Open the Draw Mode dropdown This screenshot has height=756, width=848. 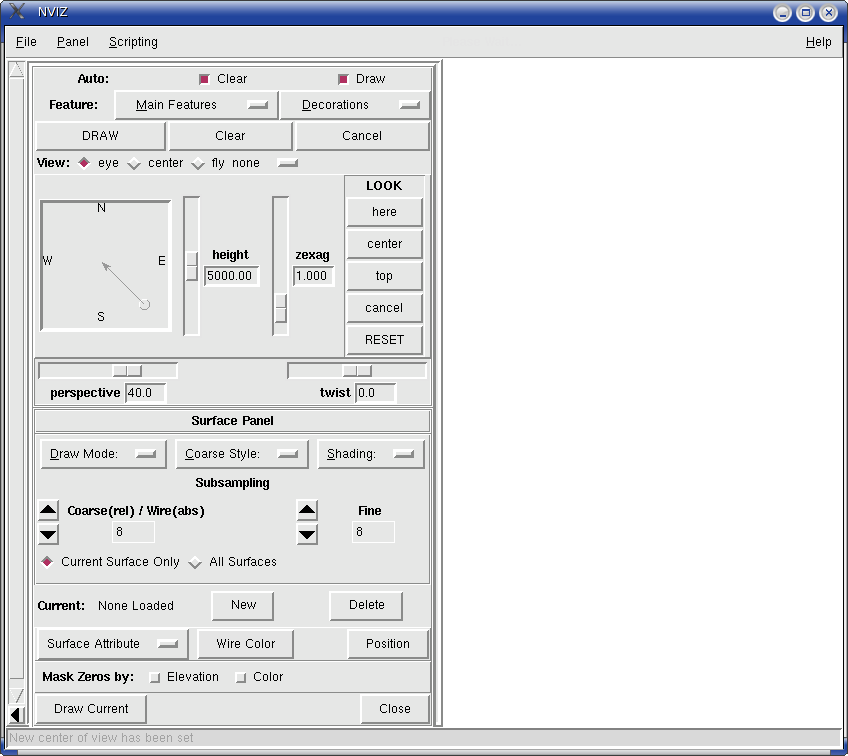click(103, 454)
